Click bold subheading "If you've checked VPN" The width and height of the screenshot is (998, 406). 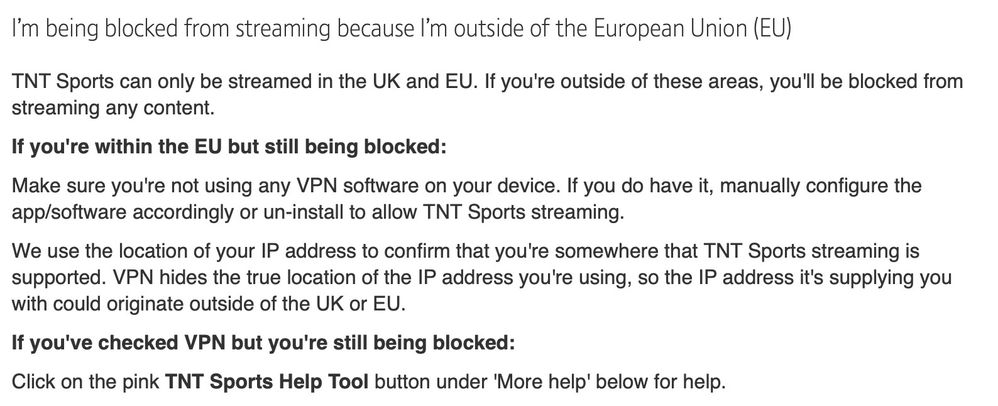[262, 344]
